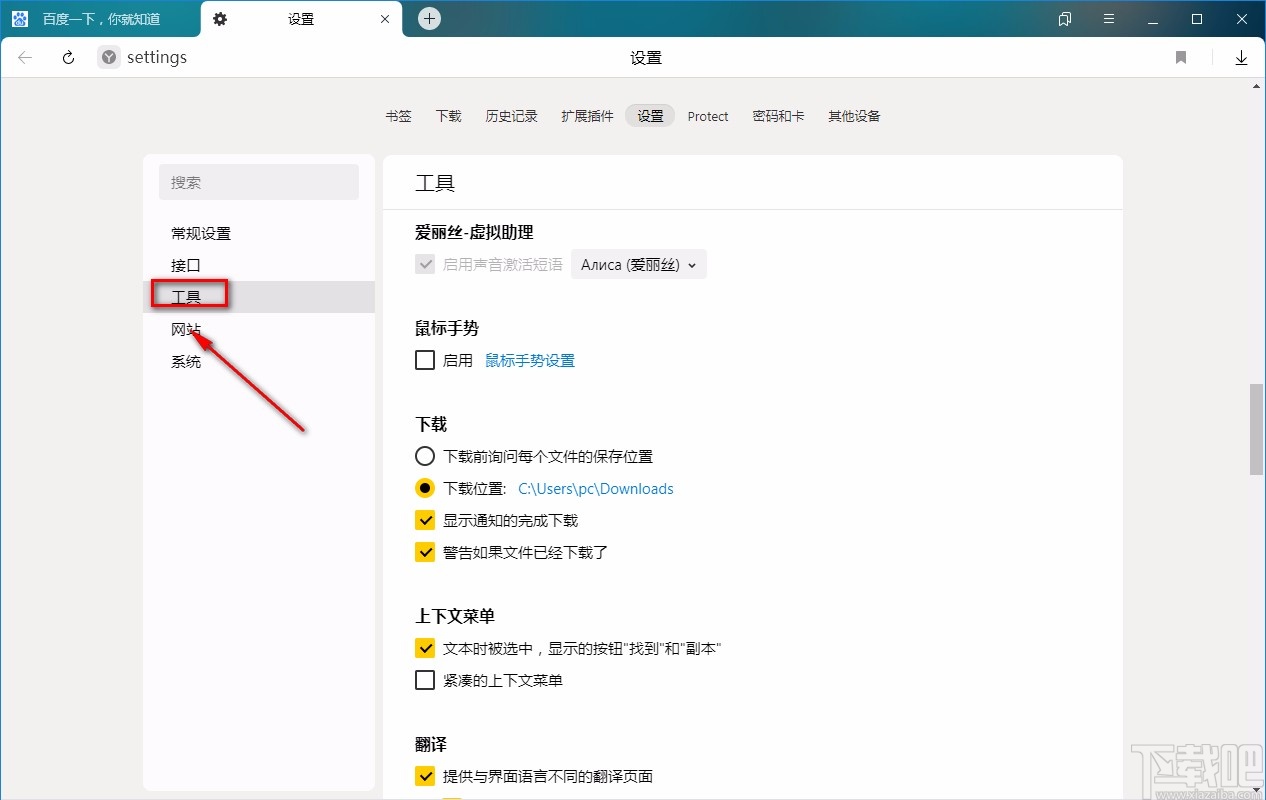
Task: Switch to the 密码和卡 section
Action: pos(779,116)
